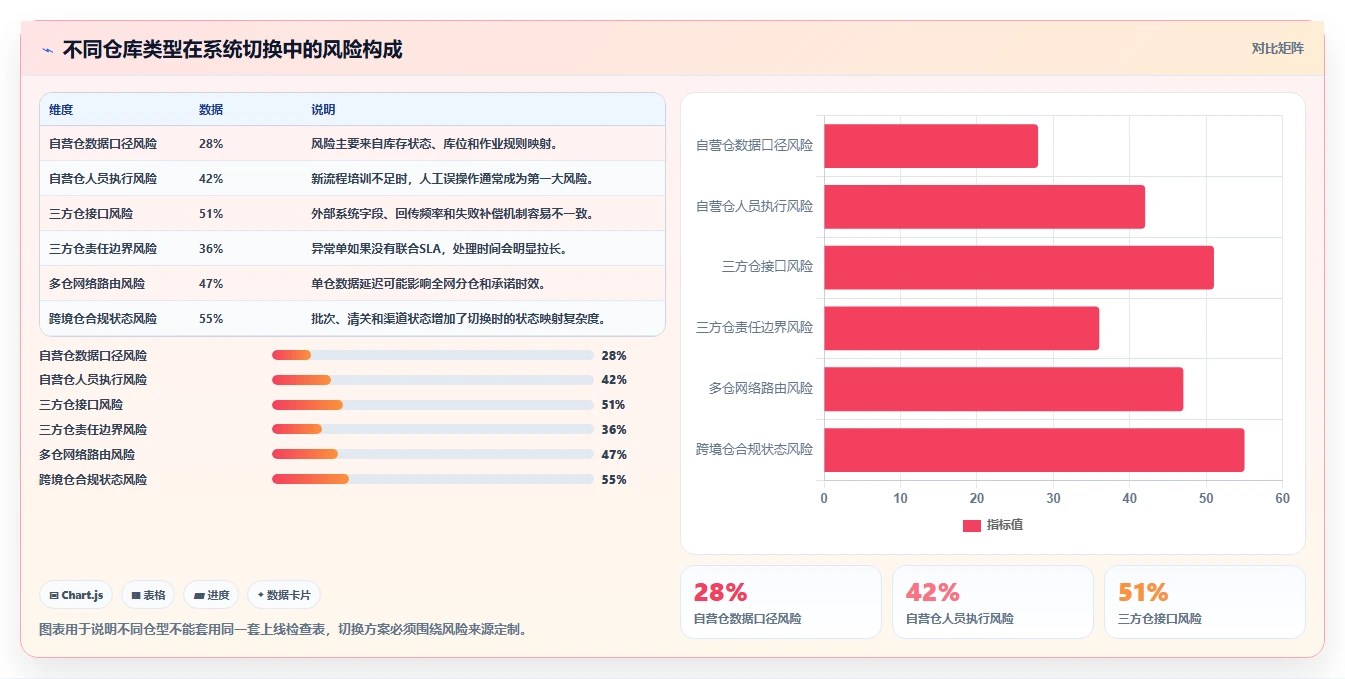
Task: Select the 三方仓责任边界风险 table row
Action: pos(352,249)
